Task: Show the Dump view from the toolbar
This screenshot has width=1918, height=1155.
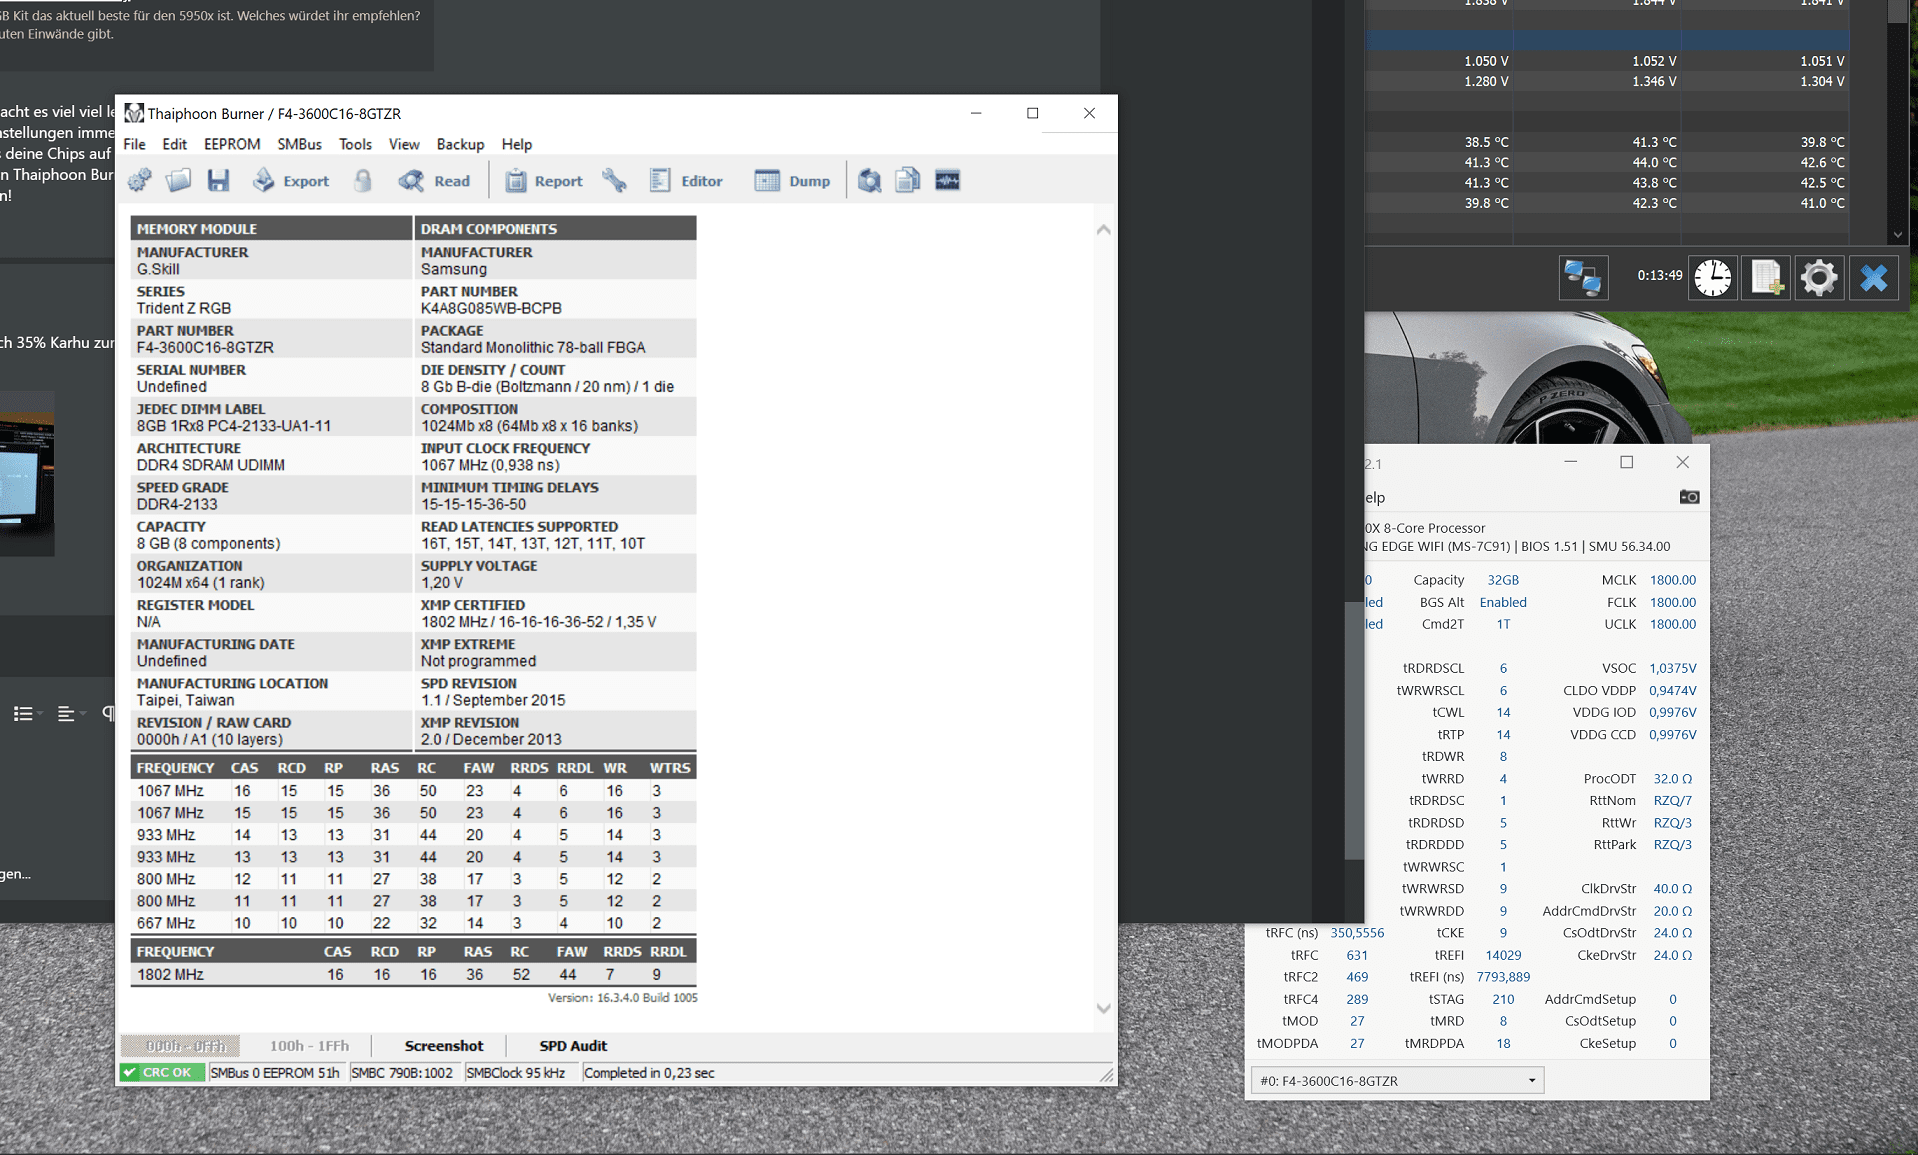Action: tap(792, 181)
